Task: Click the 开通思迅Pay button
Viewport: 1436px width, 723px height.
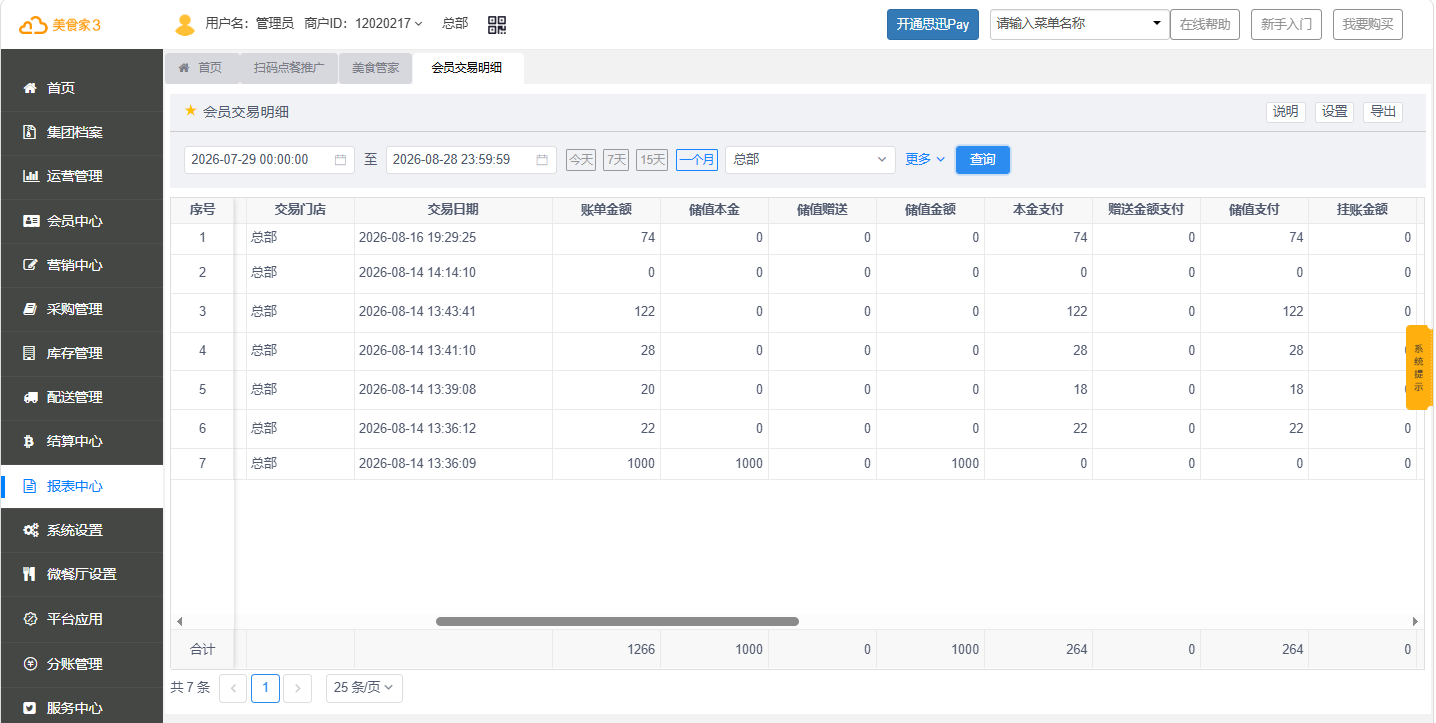Action: (933, 25)
